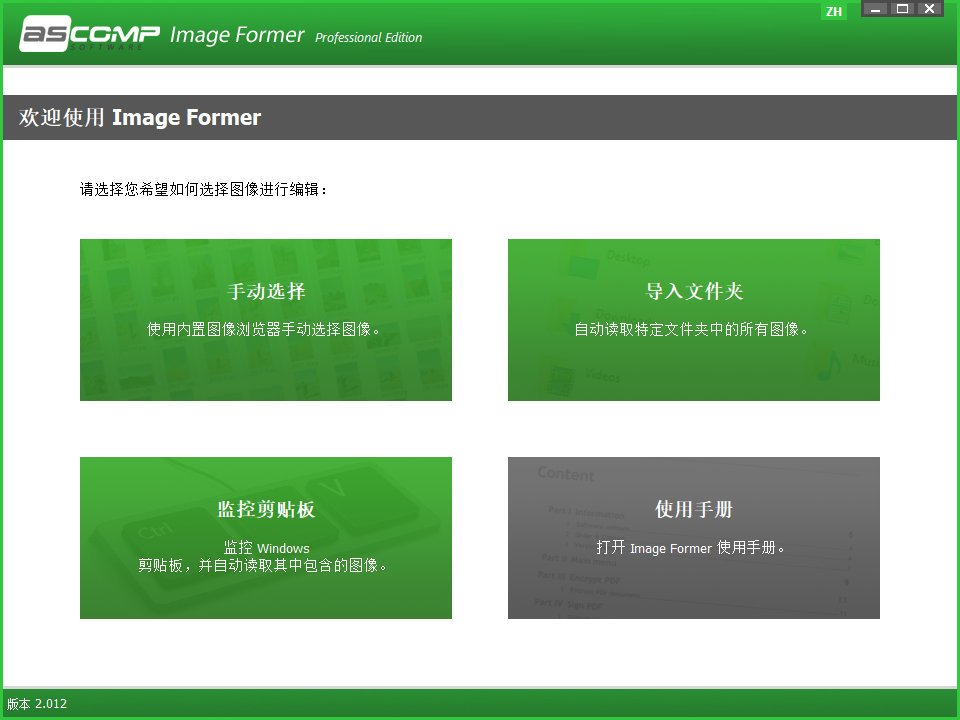Click the Image Former Professional Edition title

pos(237,33)
